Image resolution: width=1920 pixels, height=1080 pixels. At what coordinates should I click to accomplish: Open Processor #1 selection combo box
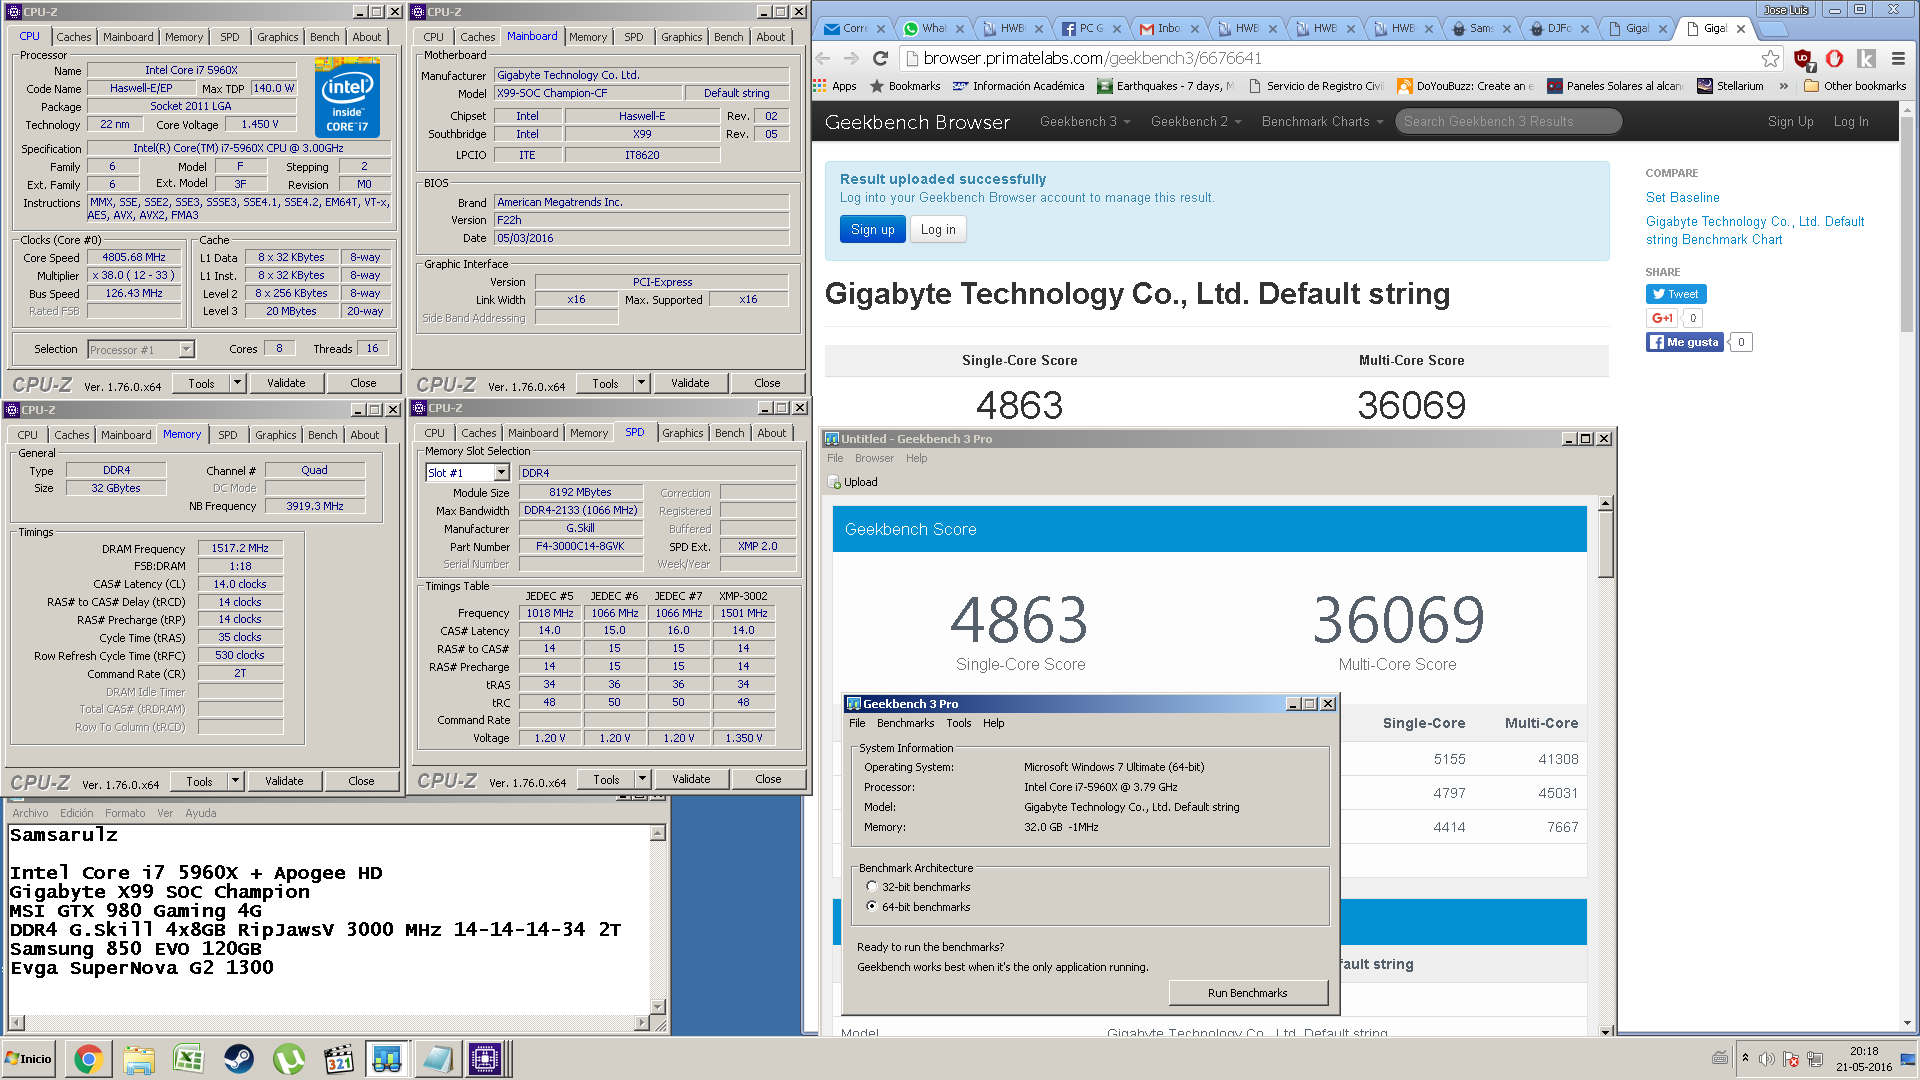point(141,349)
